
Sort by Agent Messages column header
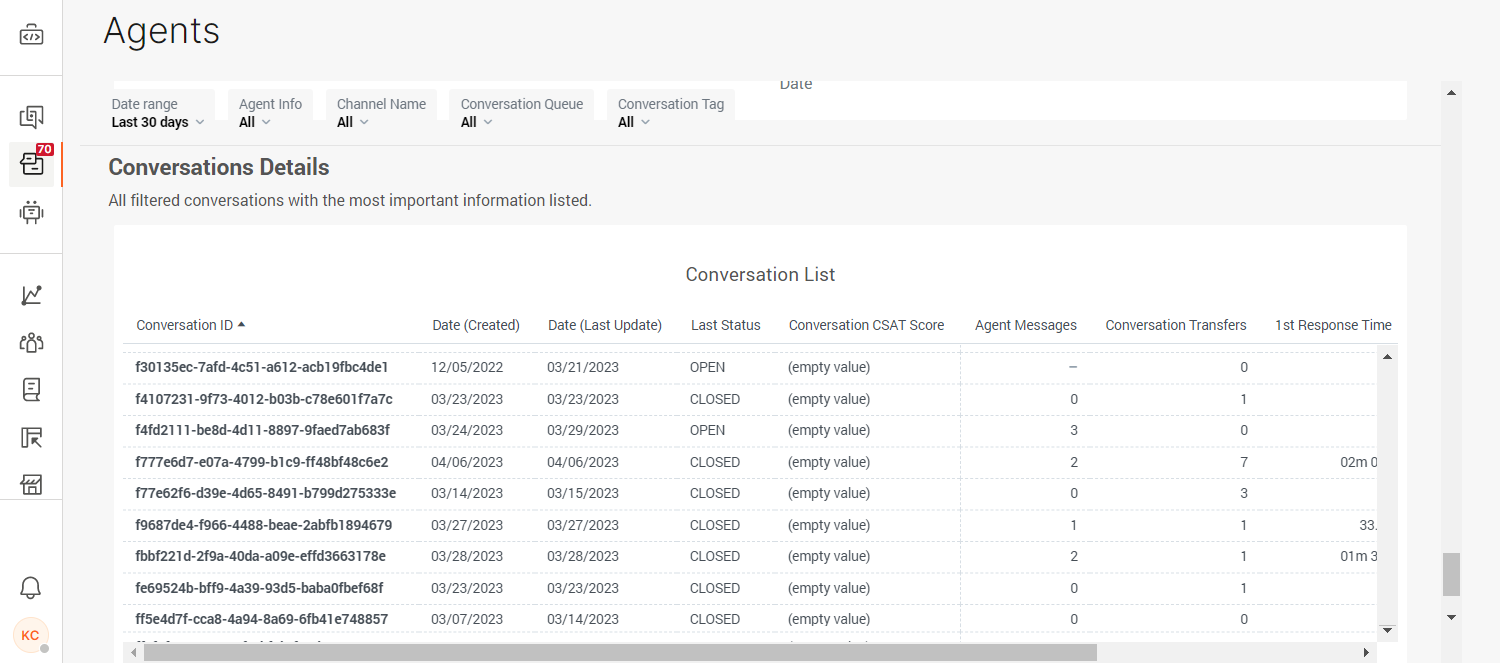pos(1026,325)
